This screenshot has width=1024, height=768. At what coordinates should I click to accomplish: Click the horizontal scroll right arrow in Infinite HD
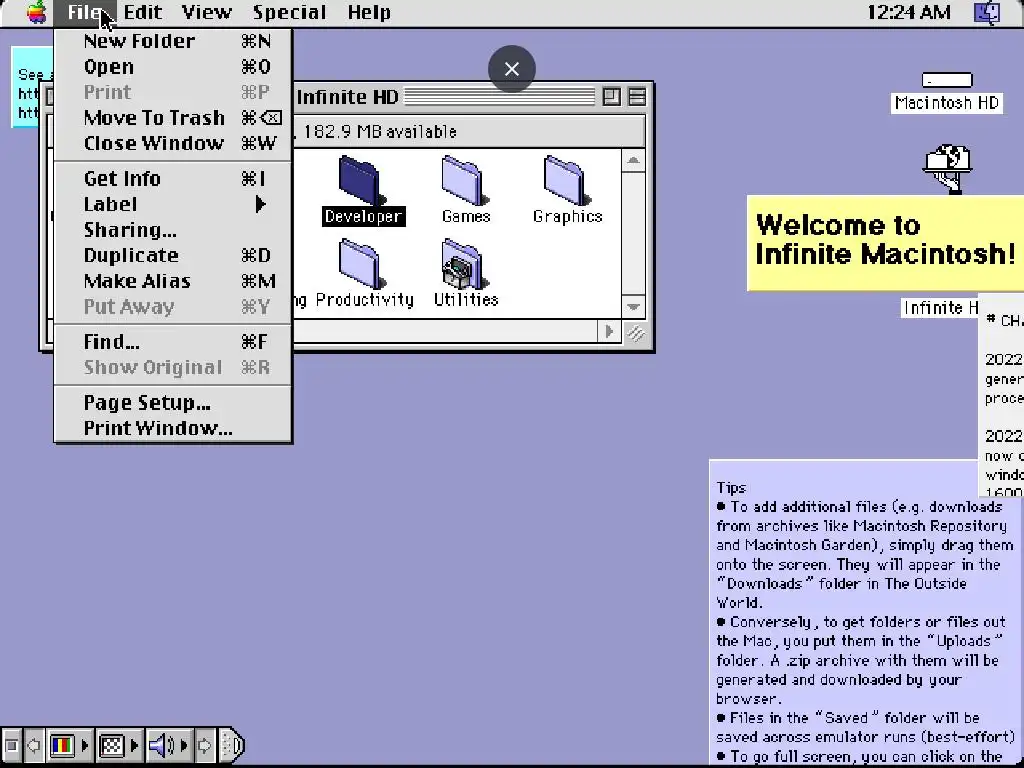tap(609, 332)
